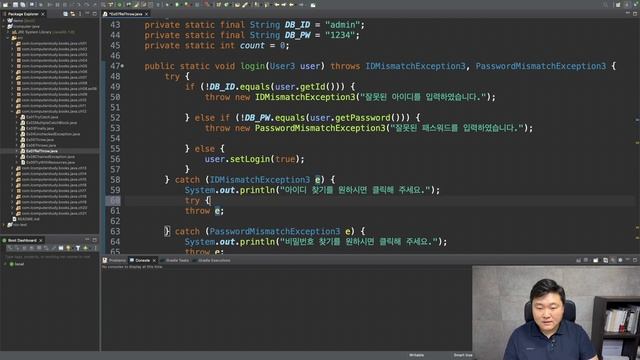Close the Ex07ReThrow.java editor tab
Screen dimensions: 640x360
[147, 14]
